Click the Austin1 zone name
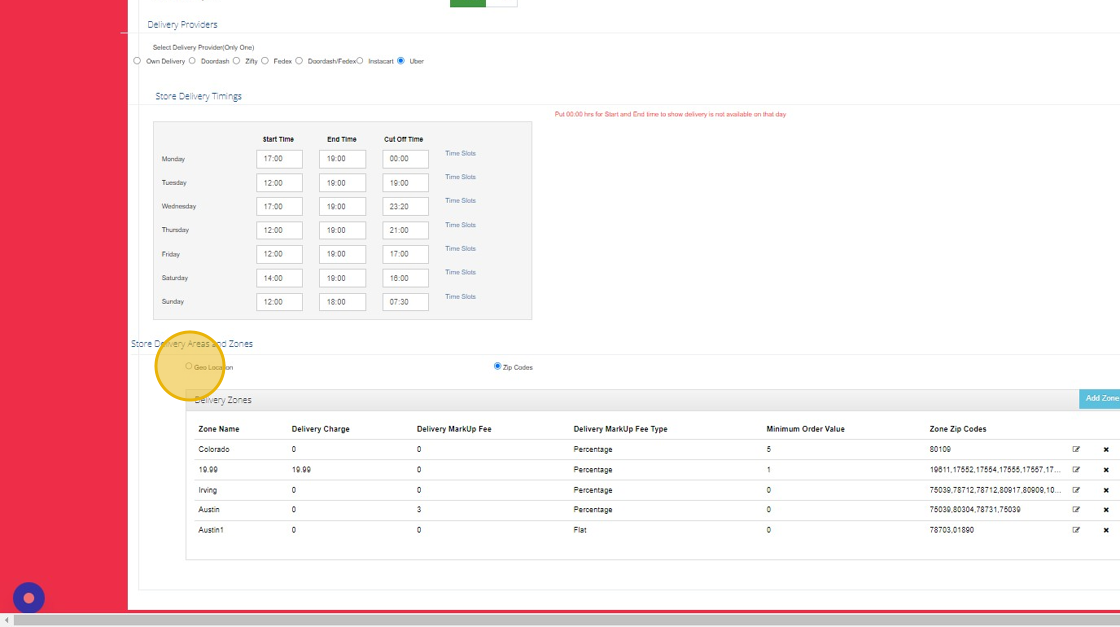1120x627 pixels. [x=211, y=530]
